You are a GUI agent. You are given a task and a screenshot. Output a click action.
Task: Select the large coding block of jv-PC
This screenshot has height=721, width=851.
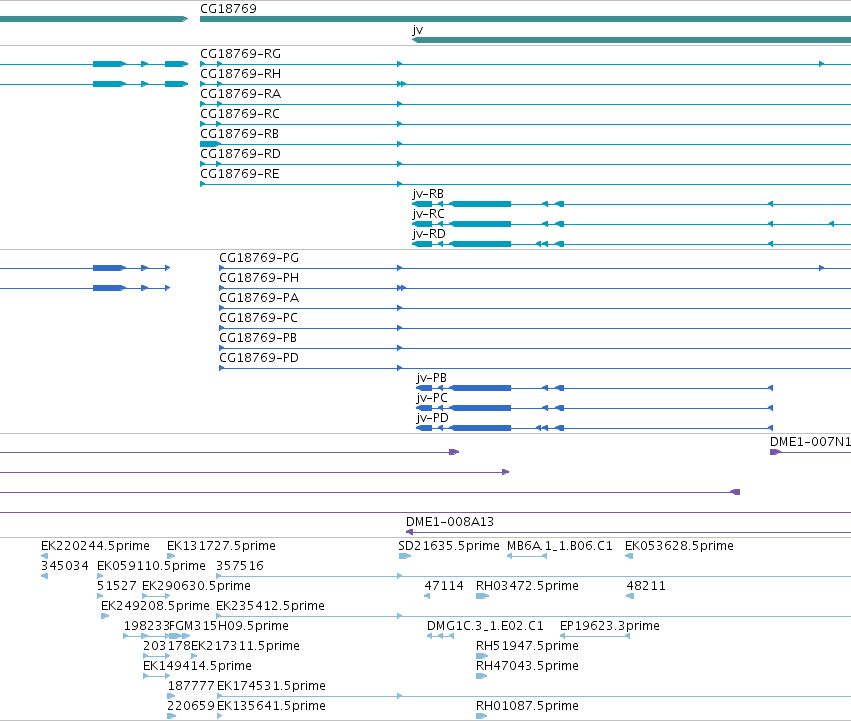pos(480,408)
